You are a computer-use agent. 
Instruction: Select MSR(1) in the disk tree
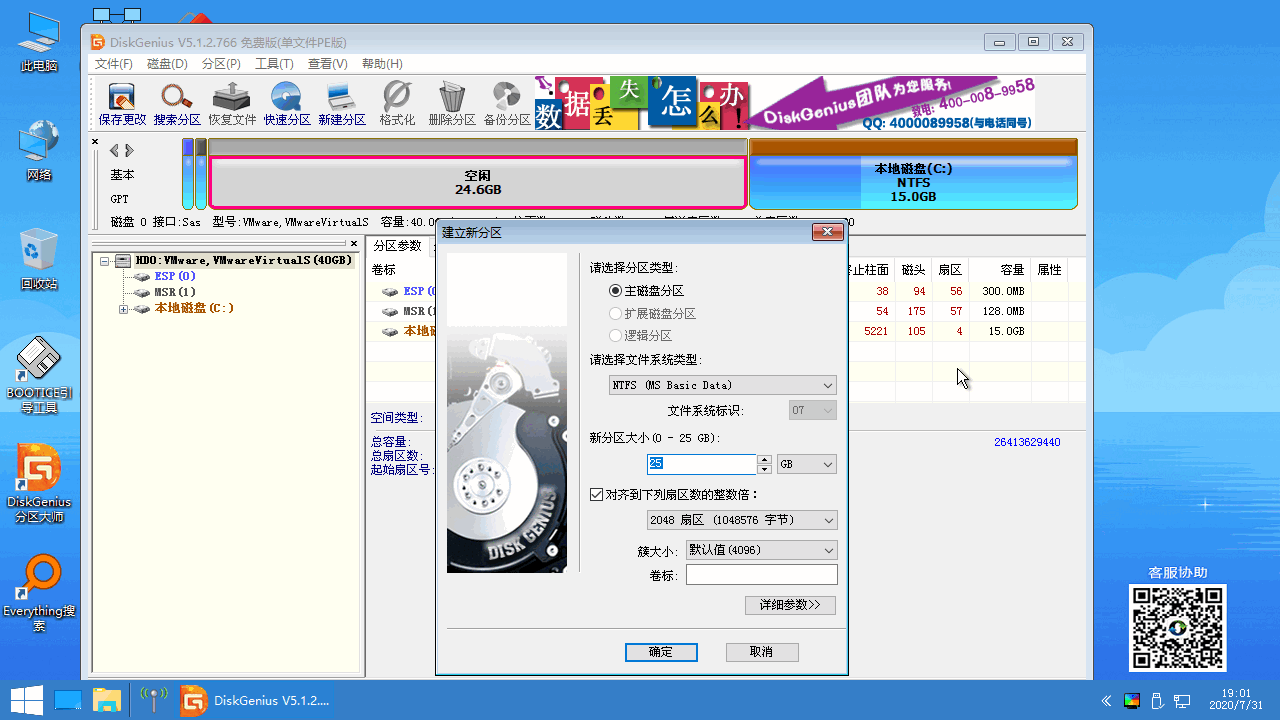(x=175, y=292)
